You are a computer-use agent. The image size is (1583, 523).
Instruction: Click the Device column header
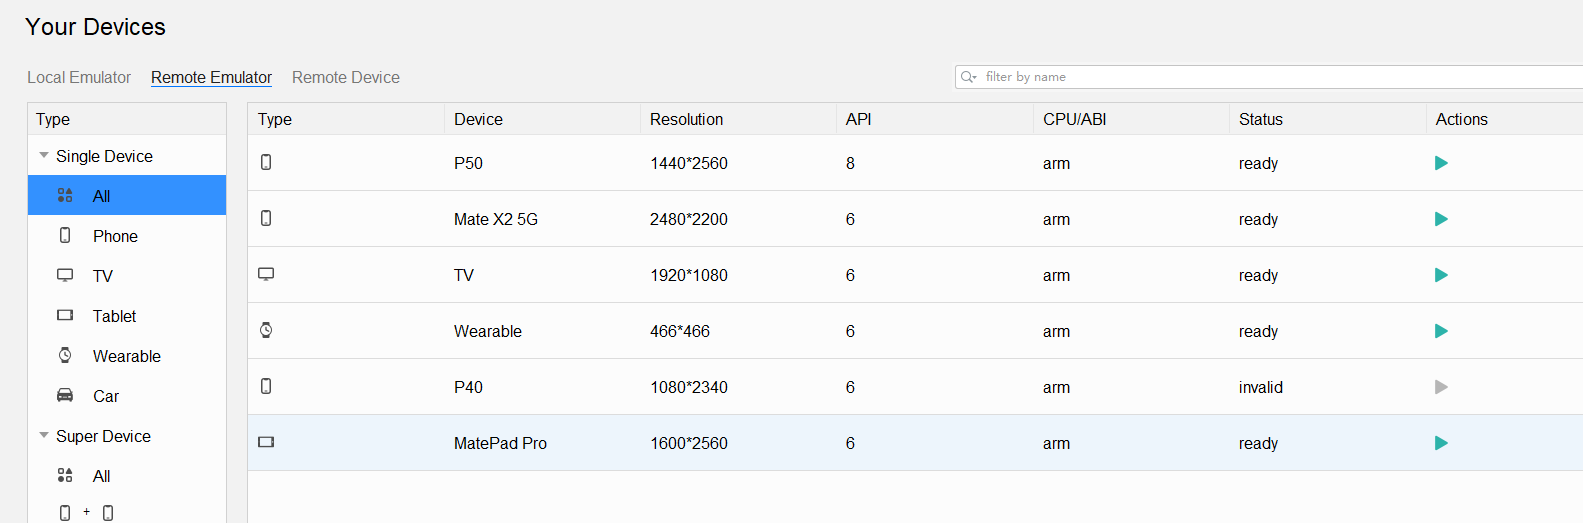[x=478, y=119]
